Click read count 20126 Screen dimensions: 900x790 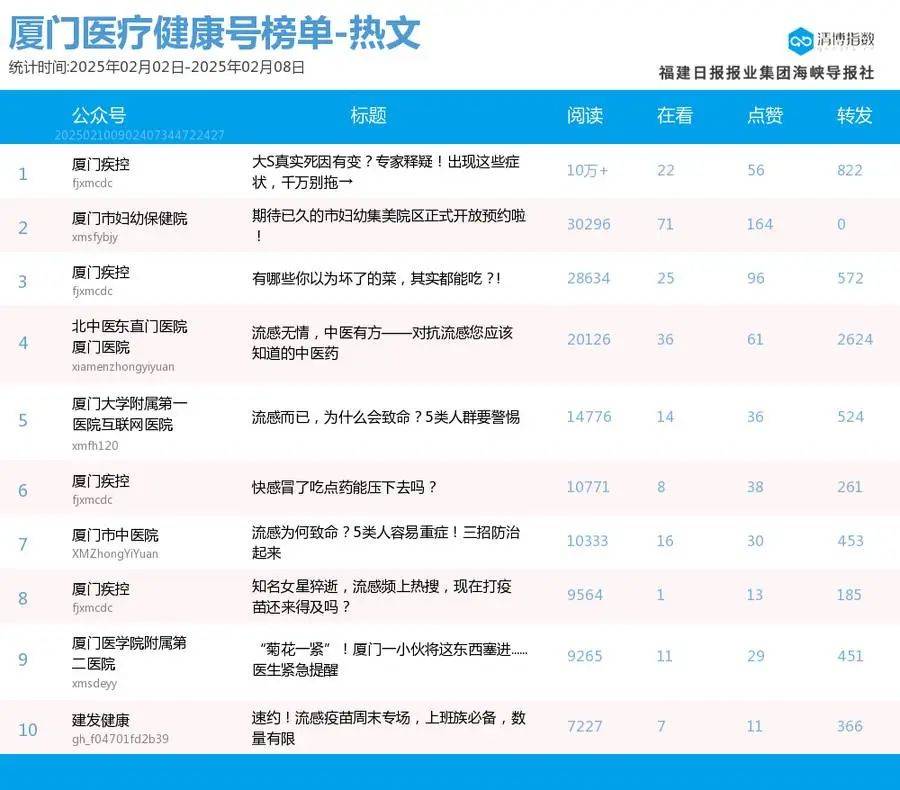point(588,339)
